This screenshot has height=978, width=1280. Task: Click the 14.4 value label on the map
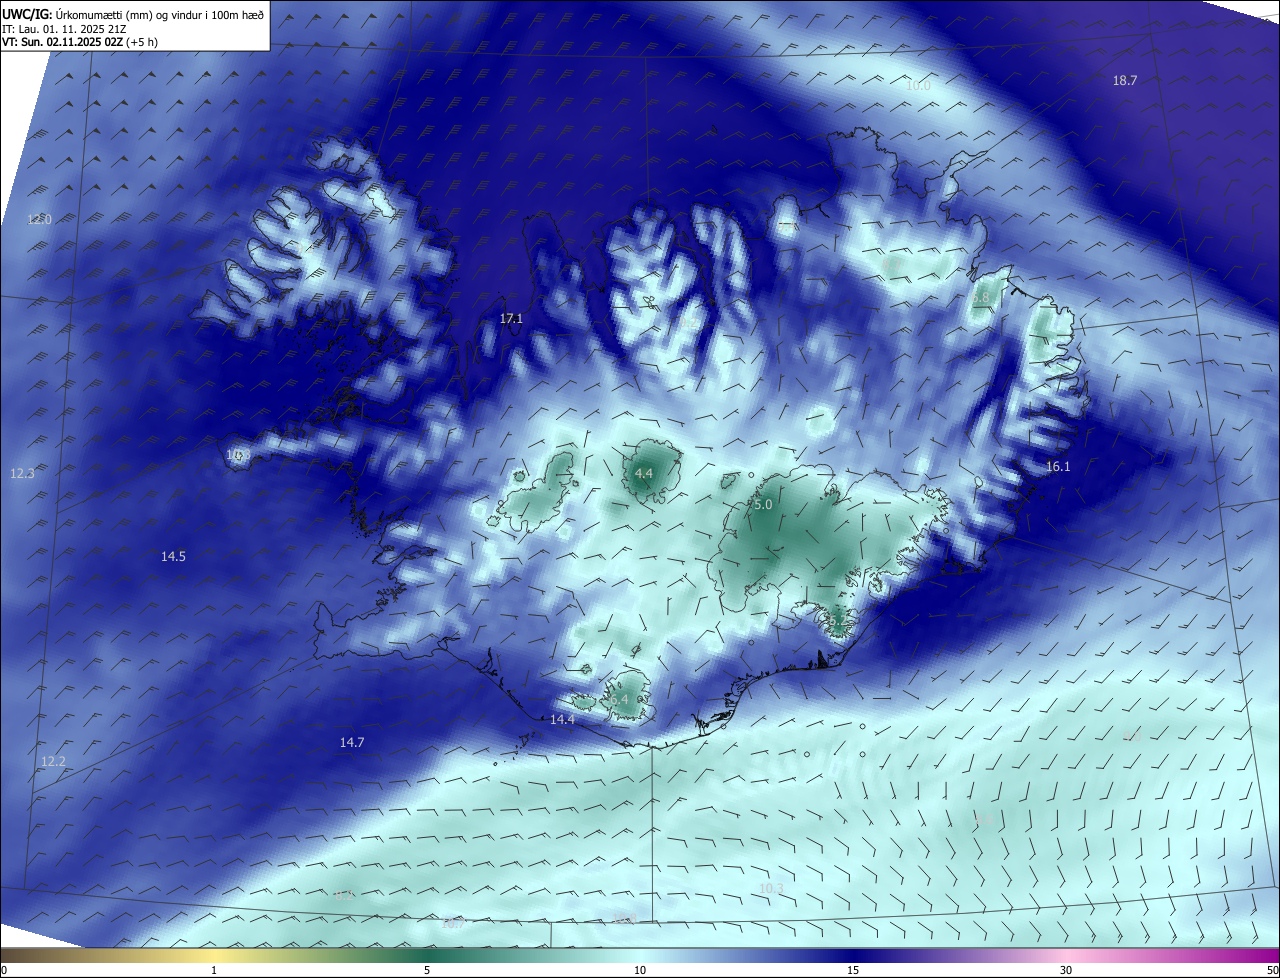coord(562,720)
